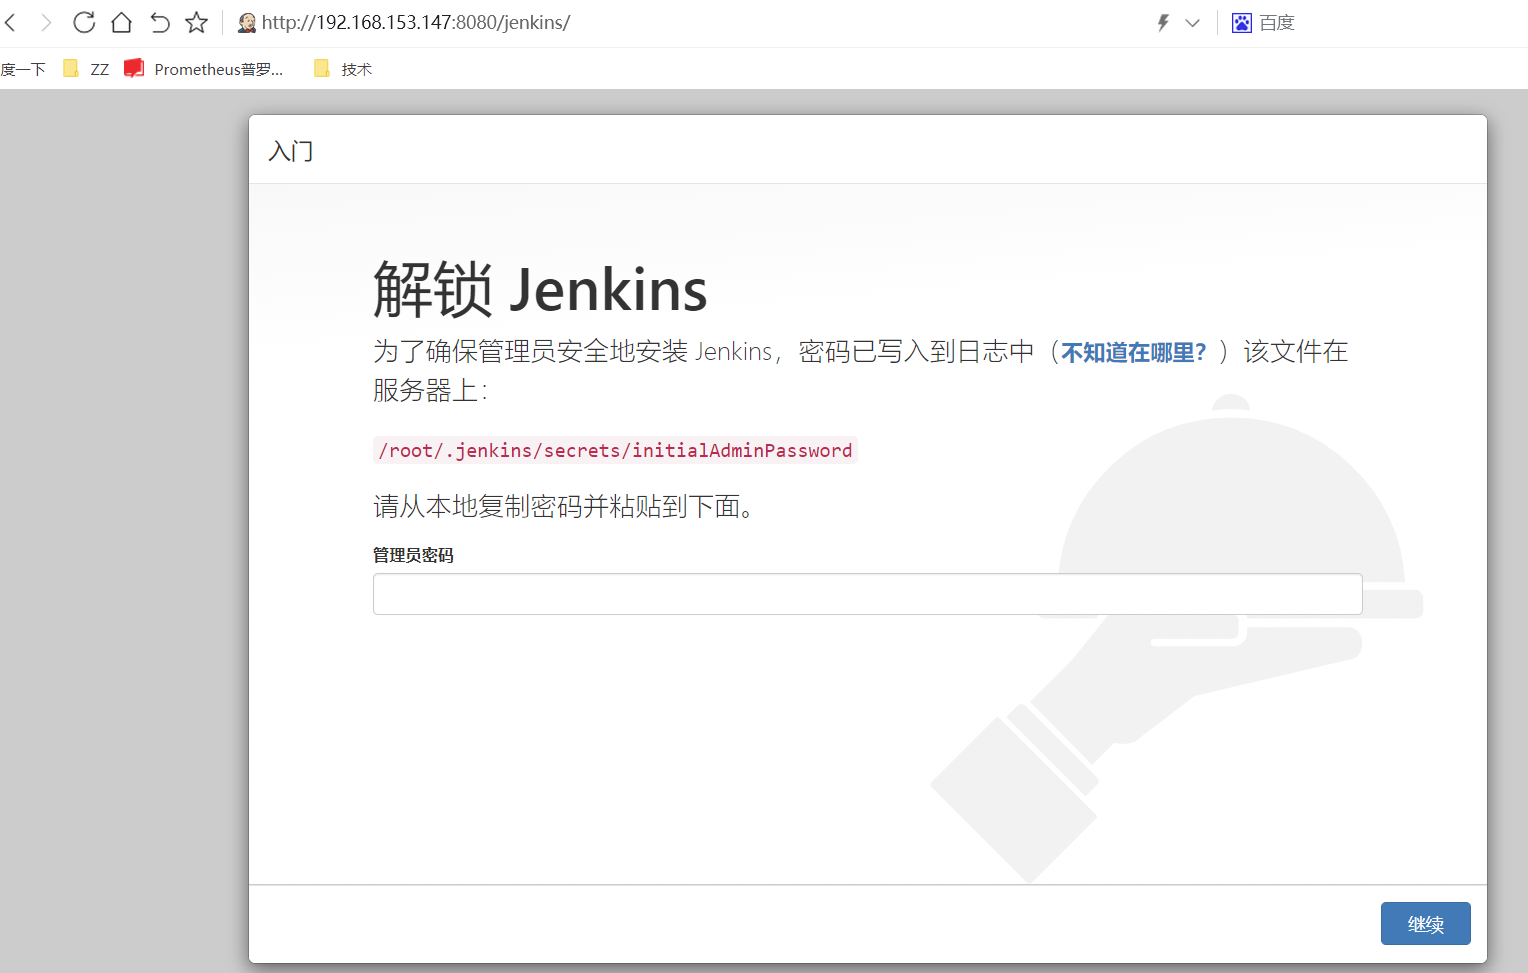The width and height of the screenshot is (1528, 973).
Task: Click the 请从本地复制密码并粘贴到下面 instruction text
Action: coord(563,506)
